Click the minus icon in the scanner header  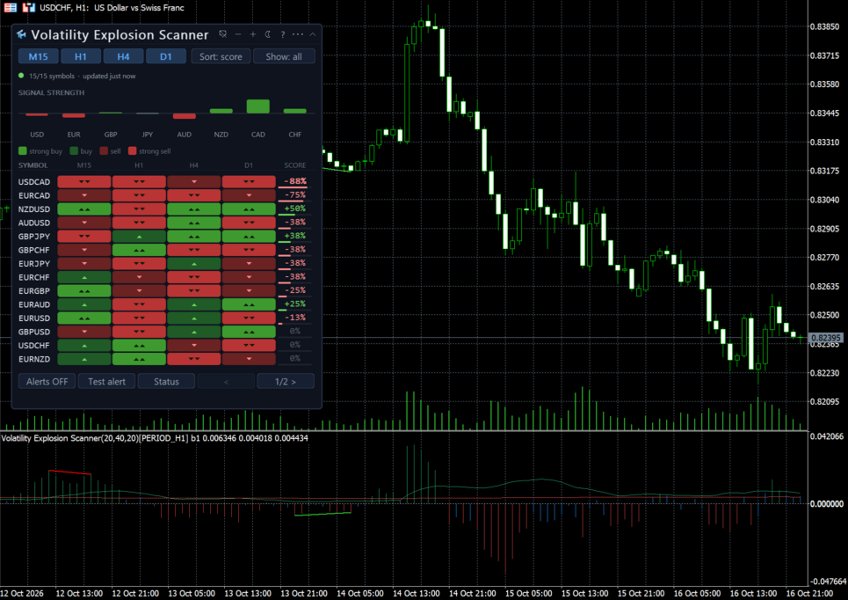tap(238, 34)
